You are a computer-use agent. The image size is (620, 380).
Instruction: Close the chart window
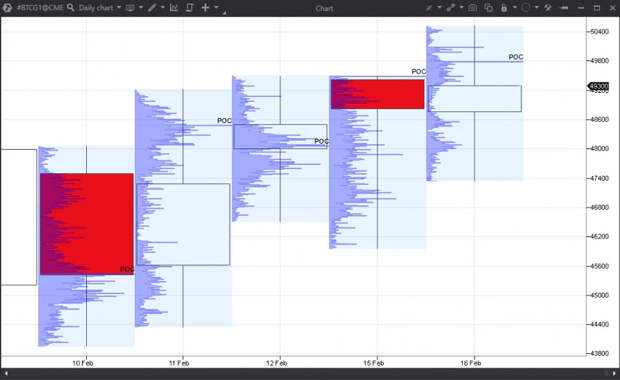click(612, 8)
